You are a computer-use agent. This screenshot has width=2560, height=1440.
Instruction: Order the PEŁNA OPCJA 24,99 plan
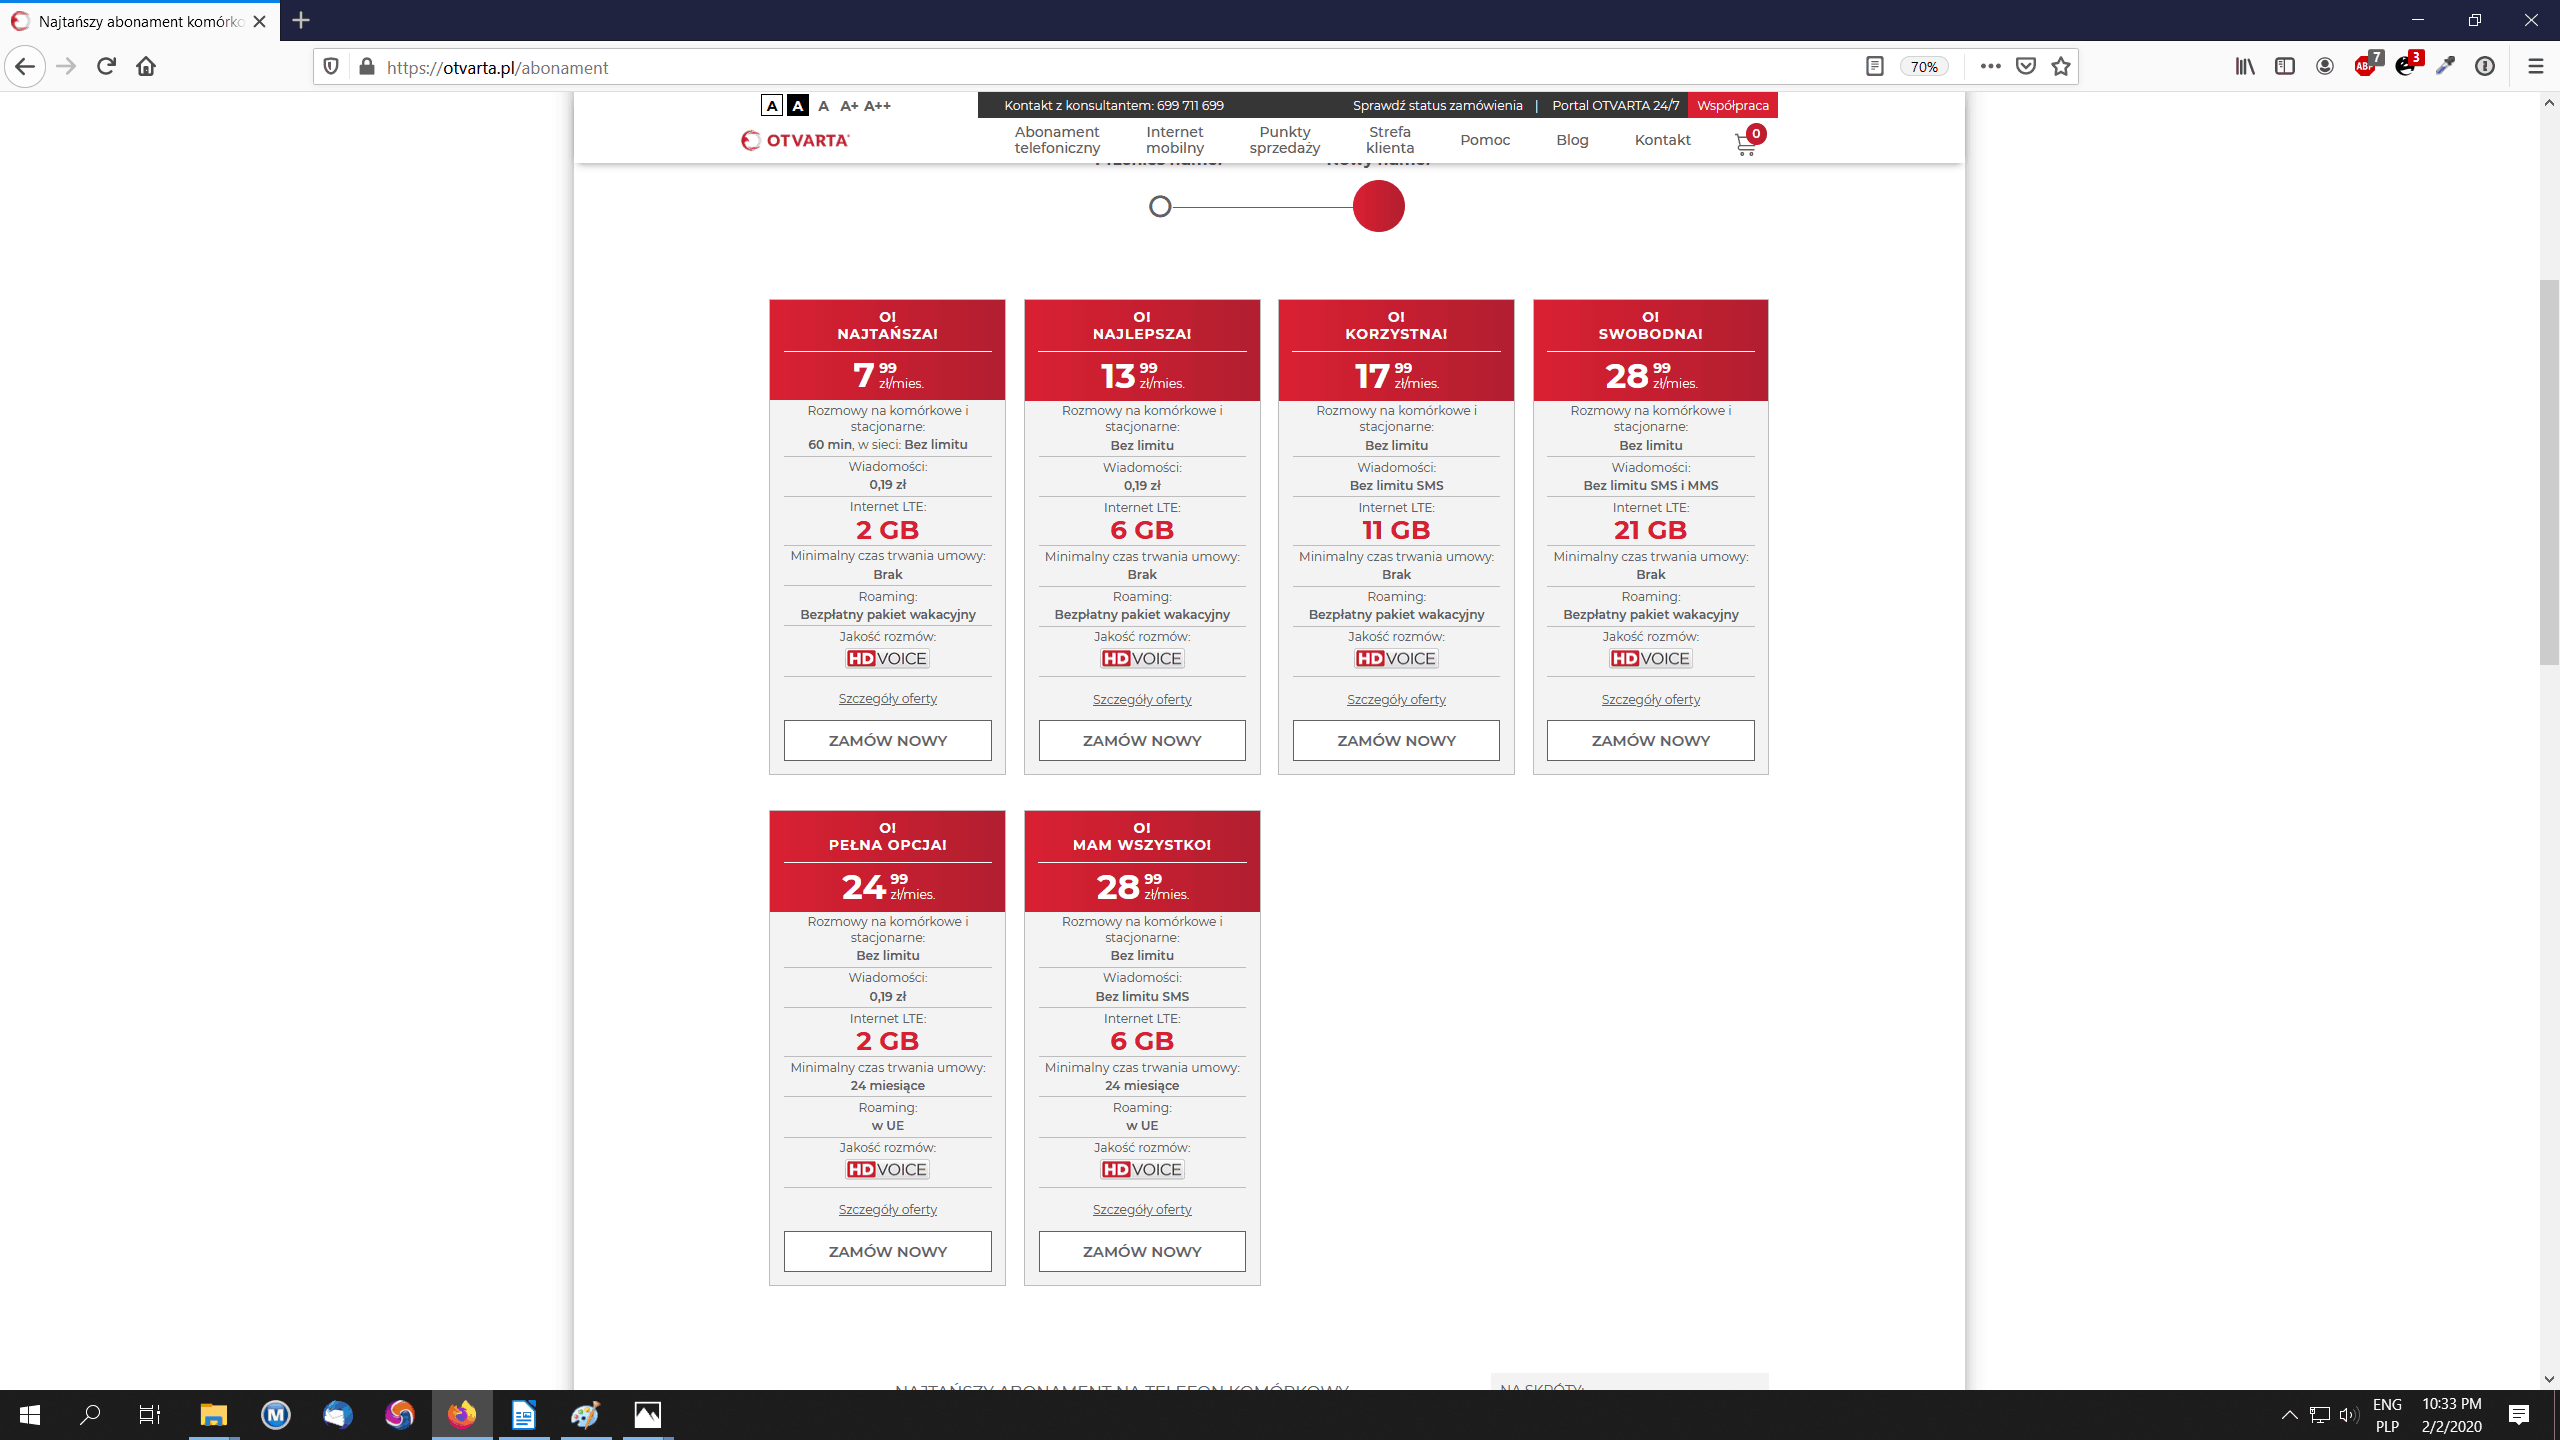[887, 1251]
